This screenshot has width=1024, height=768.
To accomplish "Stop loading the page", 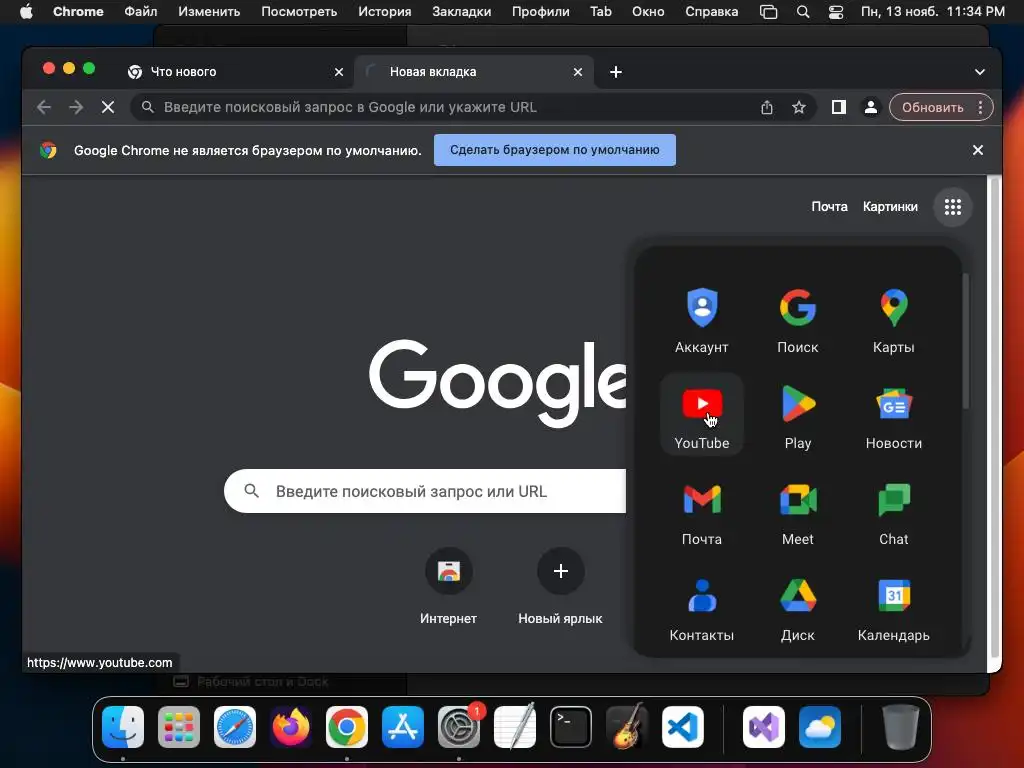I will pyautogui.click(x=108, y=107).
